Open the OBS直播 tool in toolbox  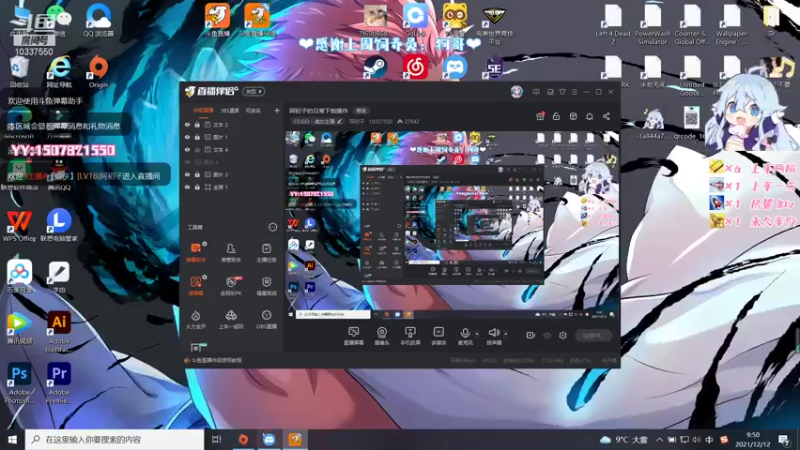266,319
